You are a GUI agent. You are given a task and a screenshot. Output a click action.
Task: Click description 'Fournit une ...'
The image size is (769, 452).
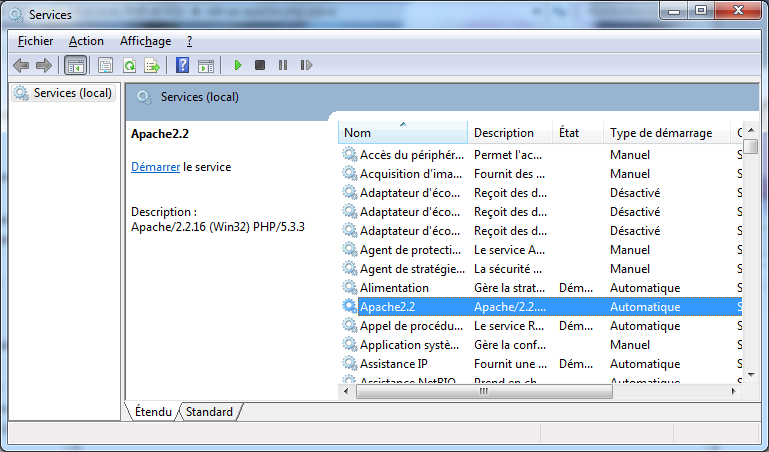click(x=510, y=363)
